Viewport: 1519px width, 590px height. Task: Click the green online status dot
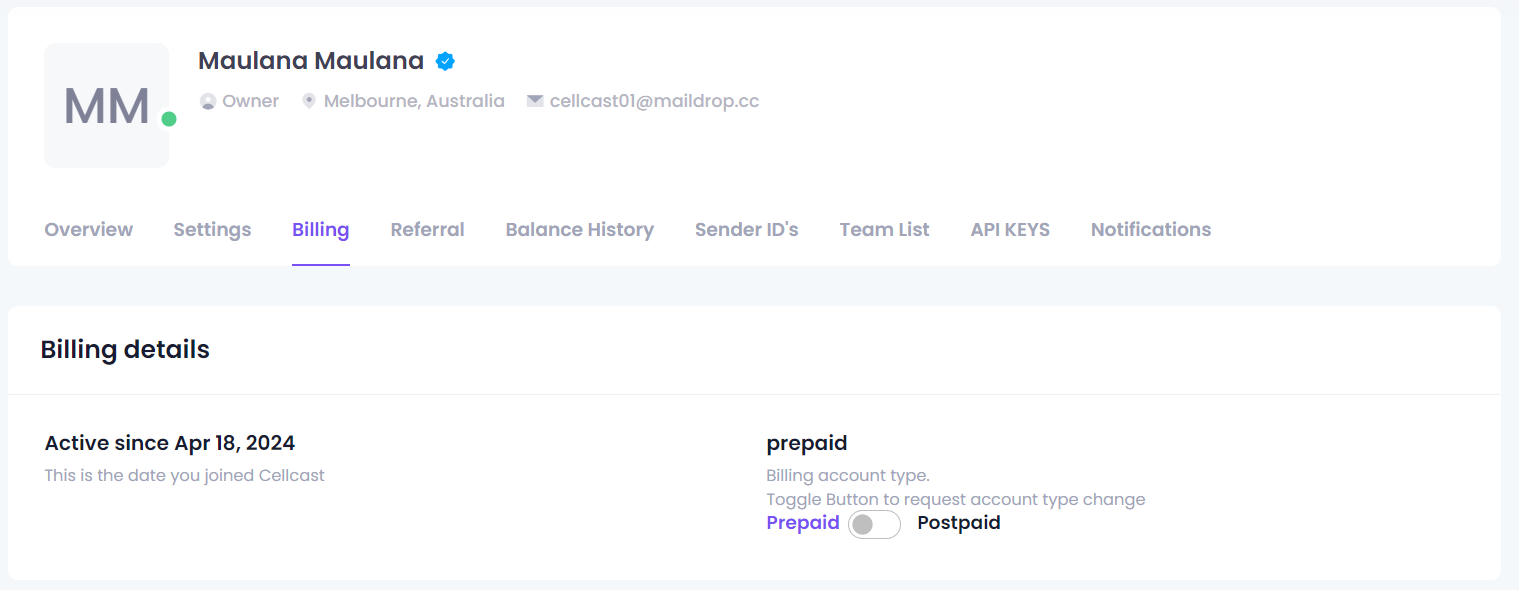[169, 119]
